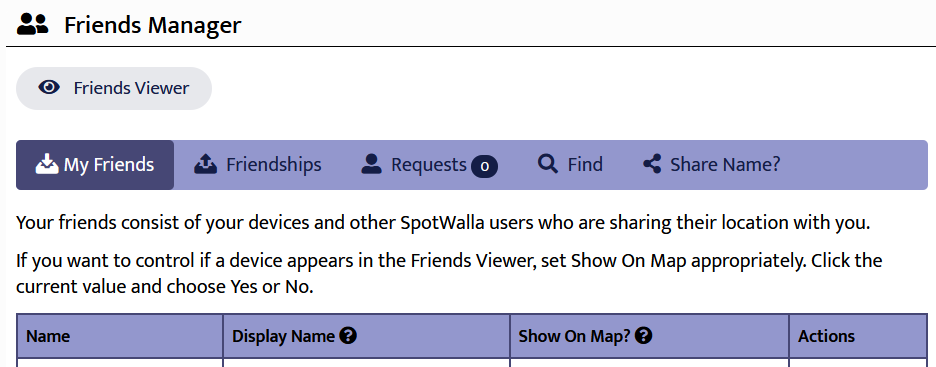The width and height of the screenshot is (936, 367).
Task: Click the inbox-download icon on My Friends
Action: point(47,164)
